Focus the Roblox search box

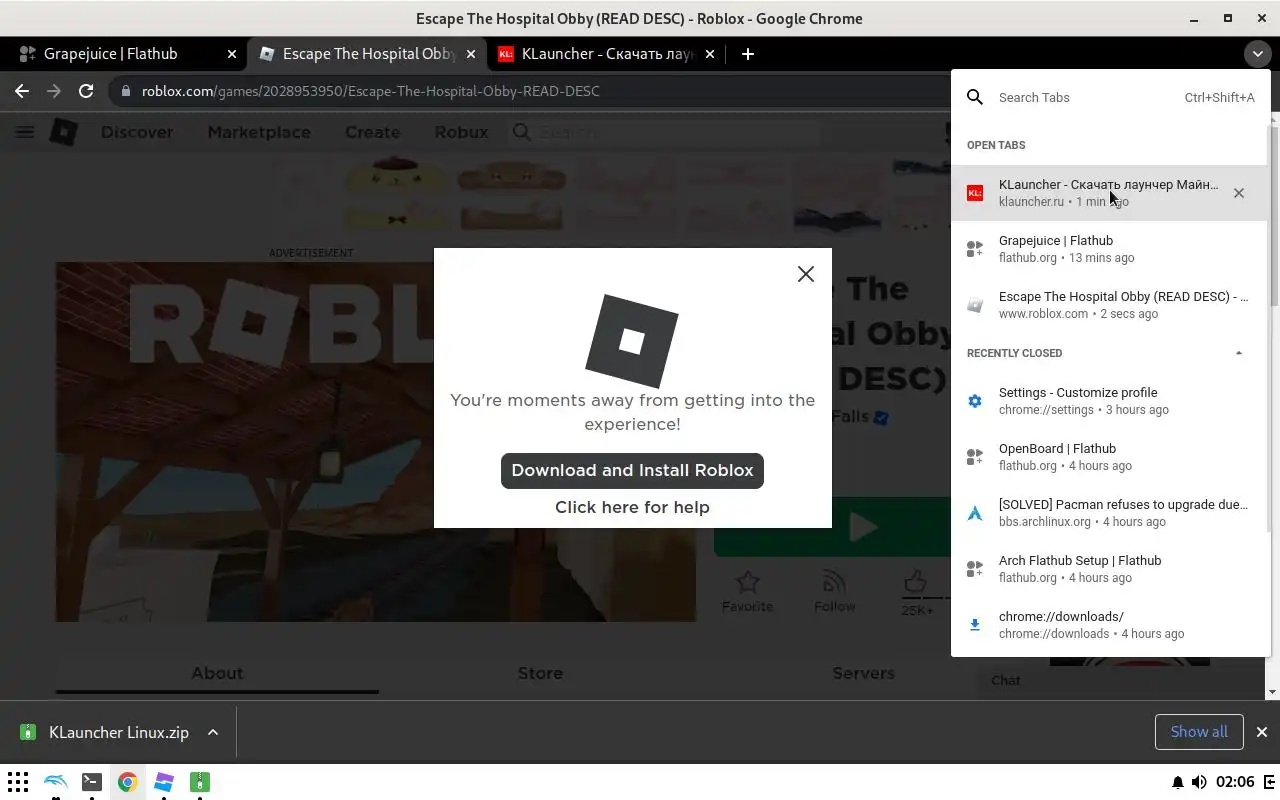[x=665, y=132]
